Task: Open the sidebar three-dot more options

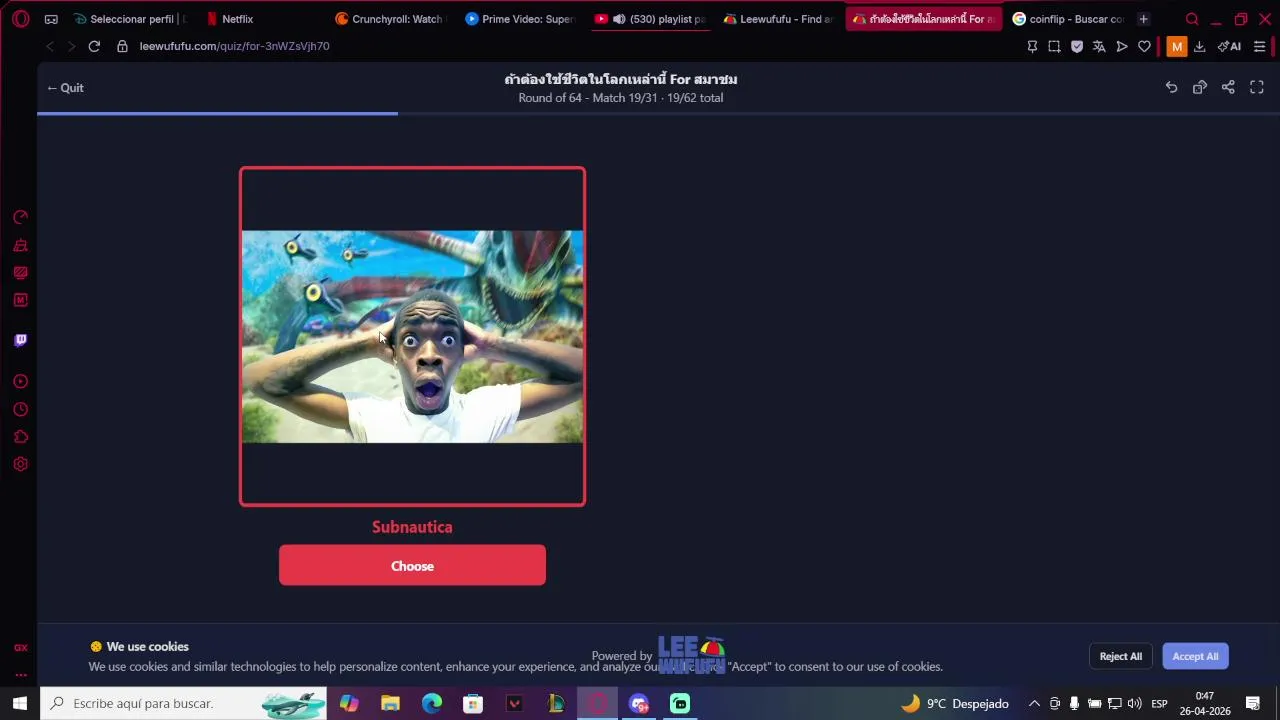Action: coord(20,675)
